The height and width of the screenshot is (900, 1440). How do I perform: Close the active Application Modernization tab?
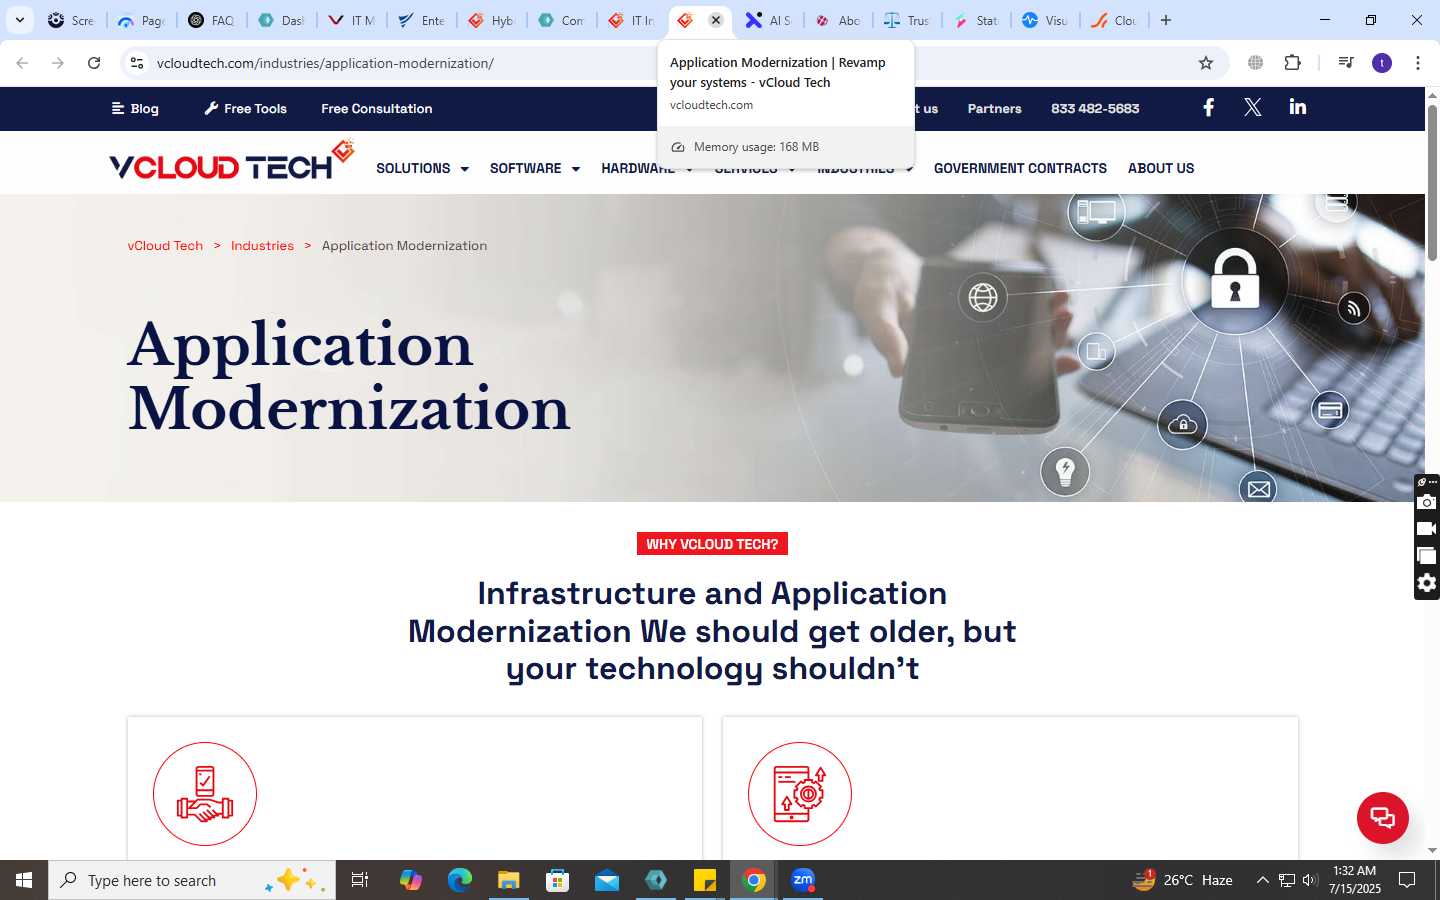pyautogui.click(x=716, y=20)
